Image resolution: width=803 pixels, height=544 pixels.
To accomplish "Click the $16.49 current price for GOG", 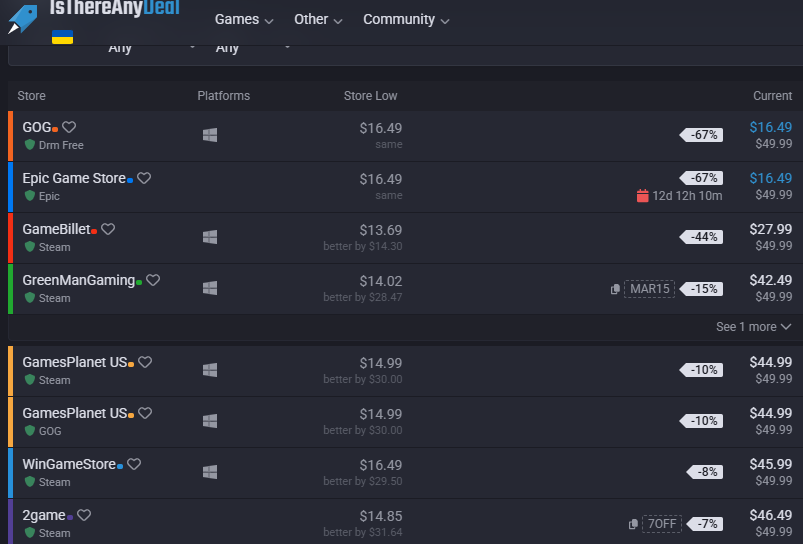I will coord(770,127).
